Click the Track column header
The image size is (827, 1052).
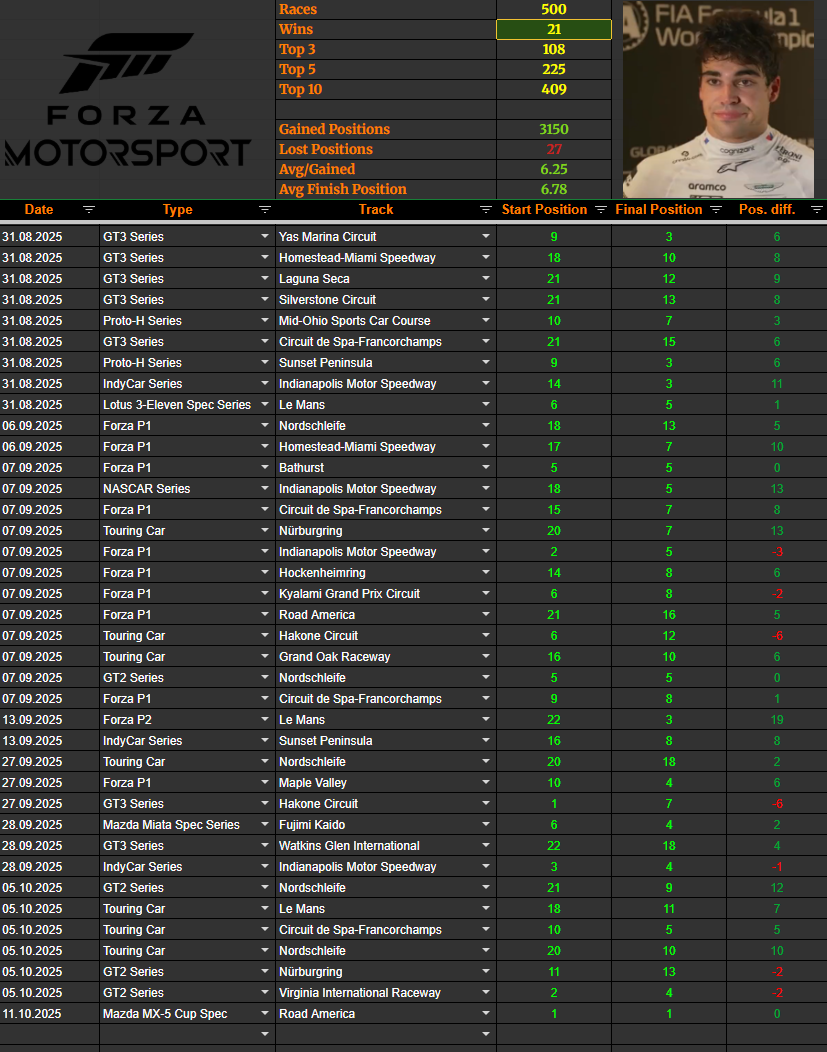[376, 209]
